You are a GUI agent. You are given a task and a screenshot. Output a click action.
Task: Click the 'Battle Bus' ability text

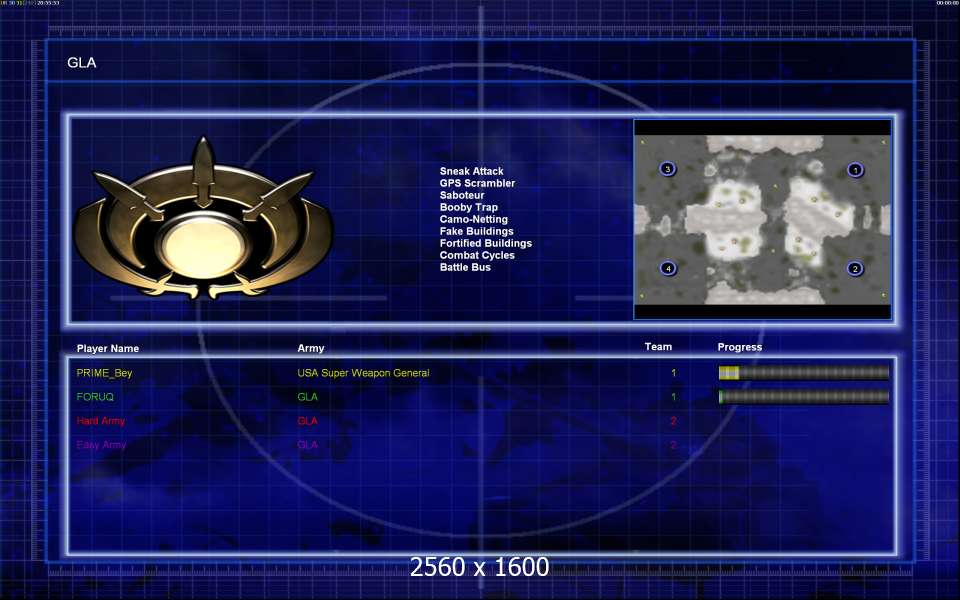[x=465, y=267]
